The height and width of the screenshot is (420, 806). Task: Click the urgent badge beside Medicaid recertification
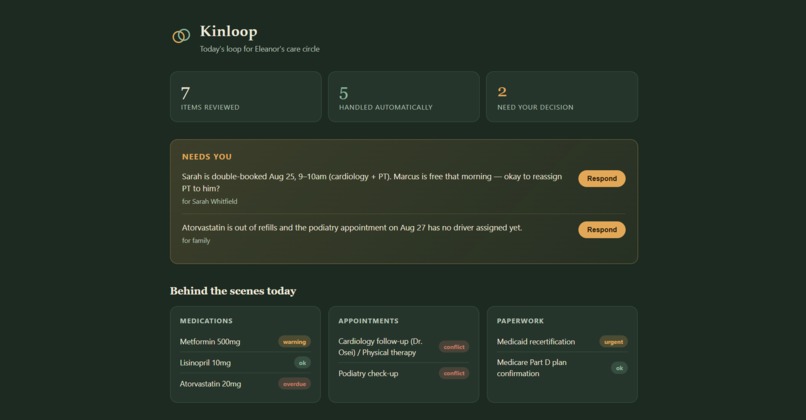click(x=613, y=342)
